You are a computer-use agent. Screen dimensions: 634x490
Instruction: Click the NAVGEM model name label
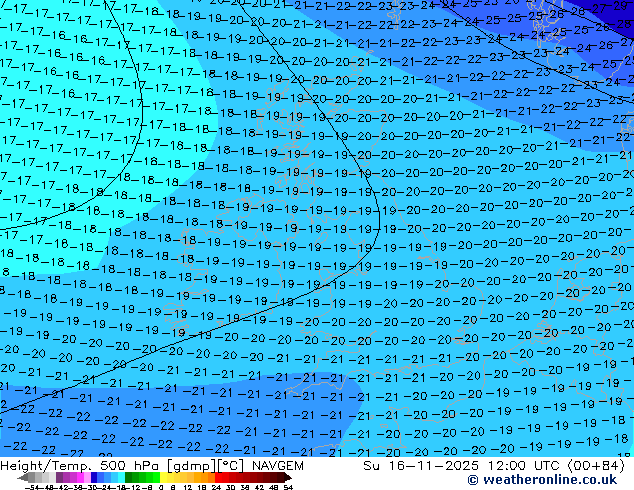278,466
